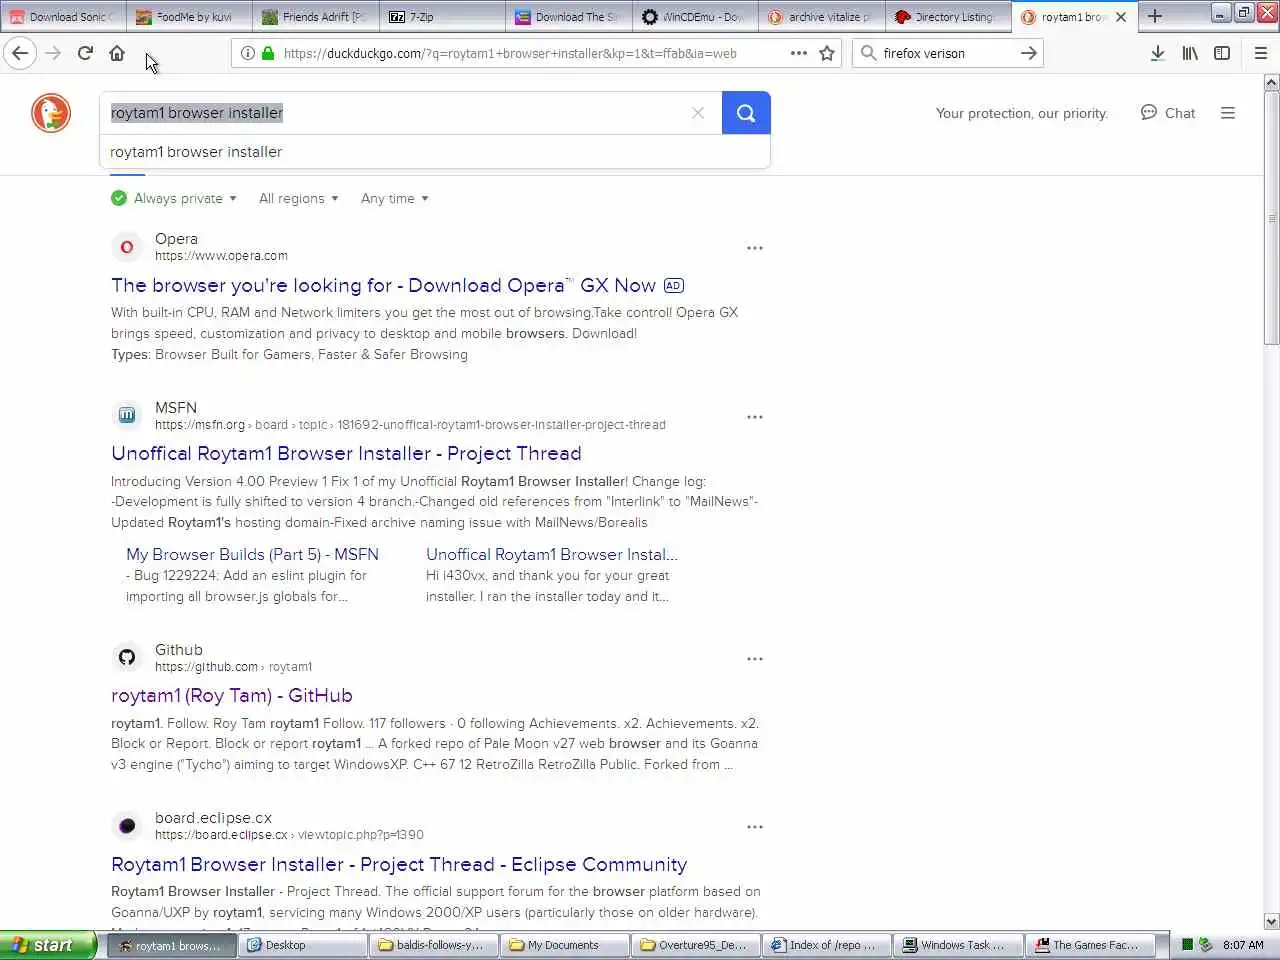Click the forward navigation arrow
This screenshot has height=960, width=1280.
(53, 53)
